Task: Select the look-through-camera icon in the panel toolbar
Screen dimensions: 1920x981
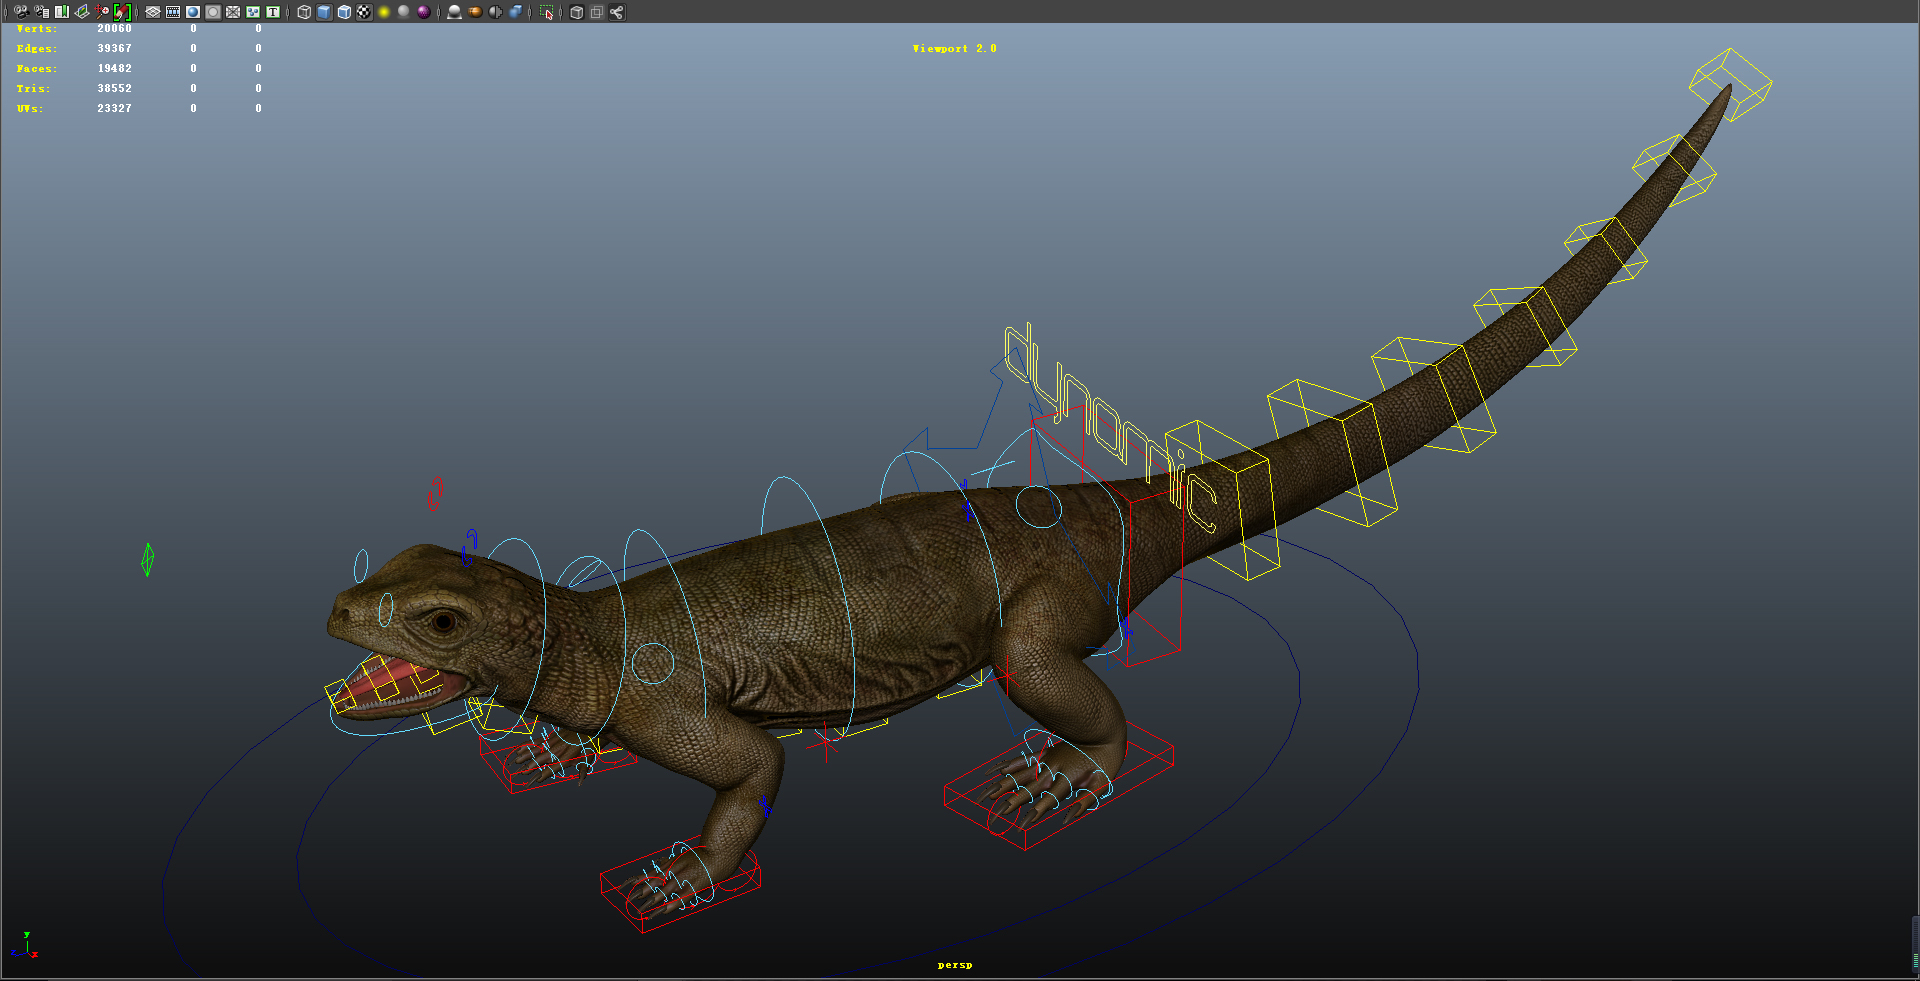Action: [20, 13]
